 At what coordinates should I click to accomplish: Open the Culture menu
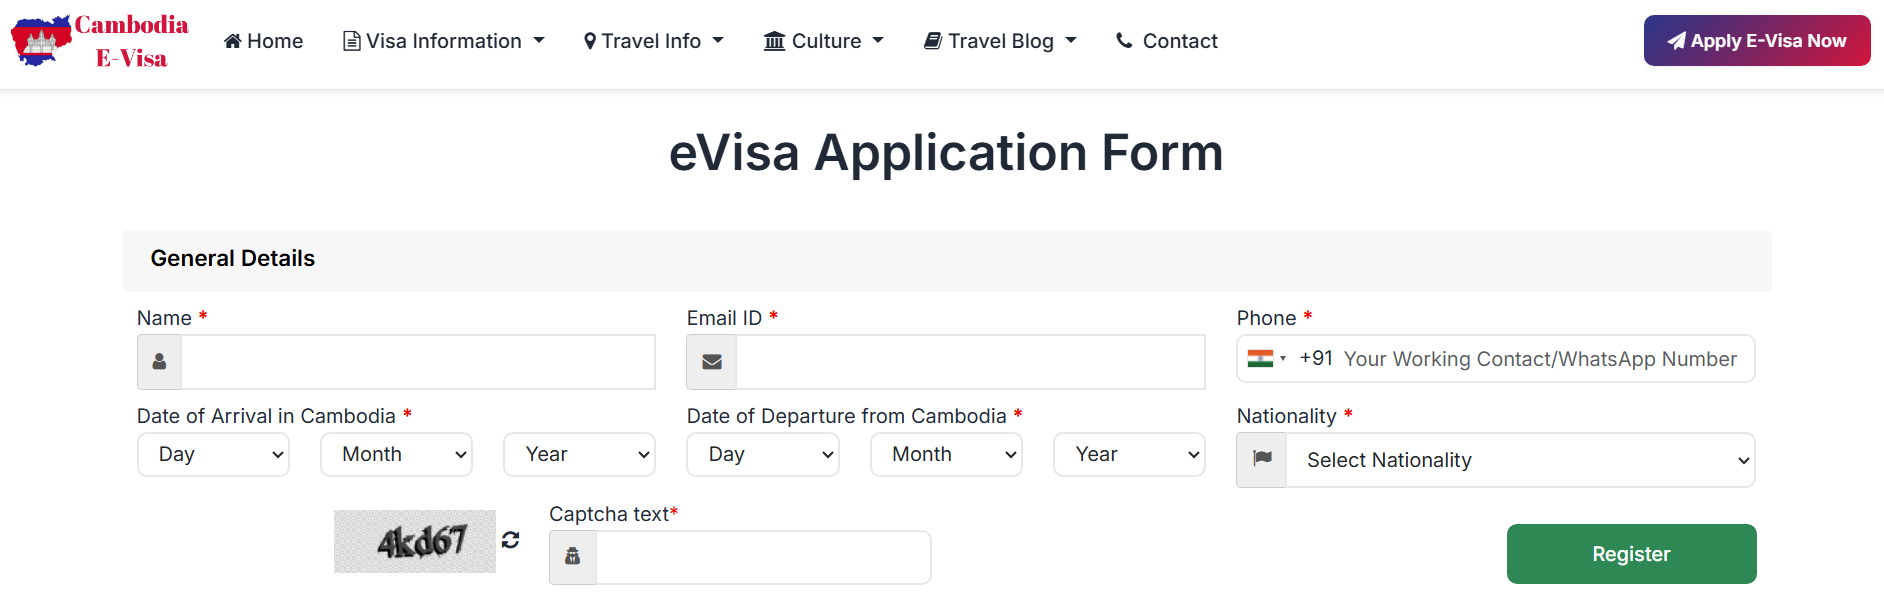pos(824,41)
